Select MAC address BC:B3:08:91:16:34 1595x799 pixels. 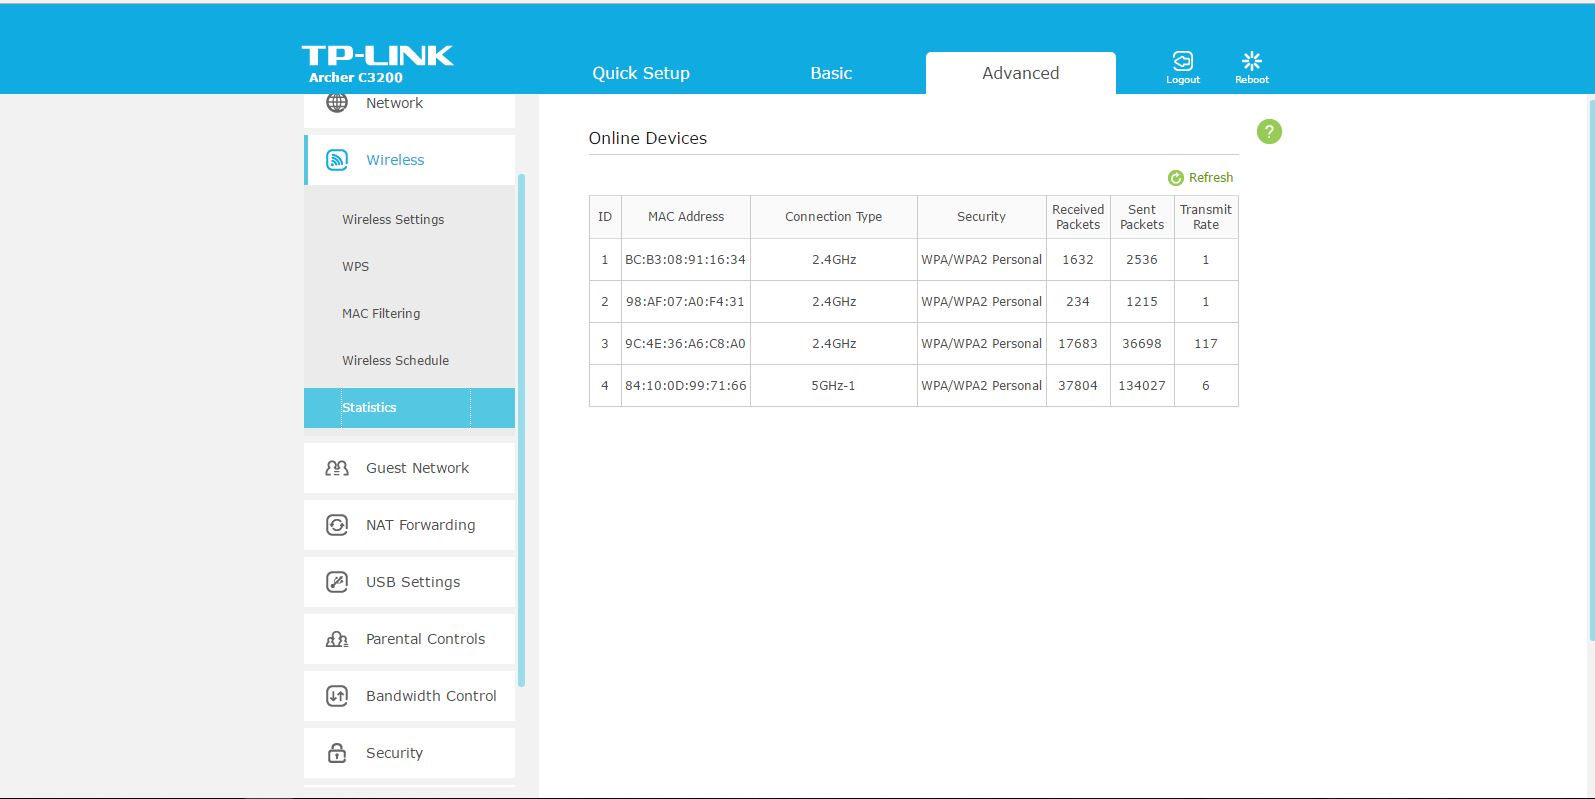point(686,260)
